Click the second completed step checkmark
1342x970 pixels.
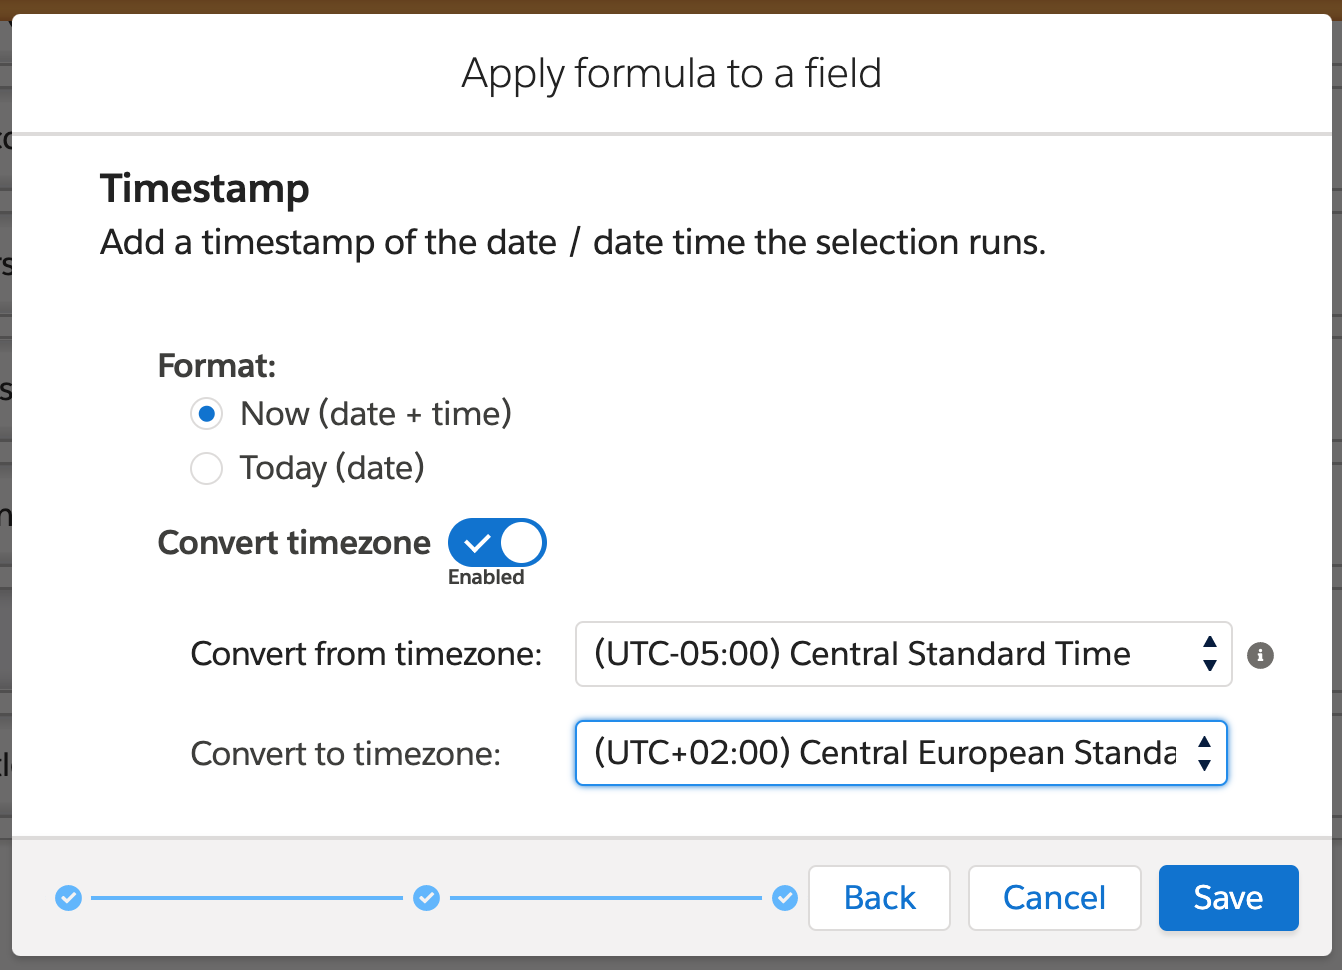[427, 898]
